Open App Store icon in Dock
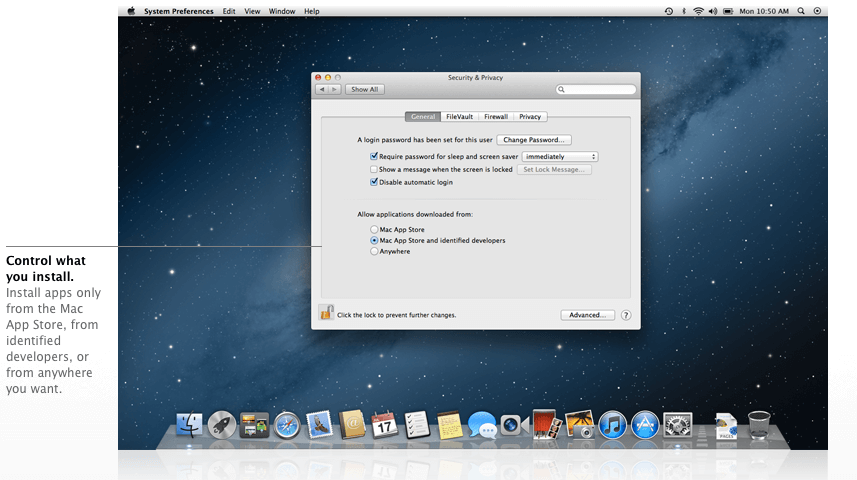Viewport: 857px width, 480px height. point(645,425)
